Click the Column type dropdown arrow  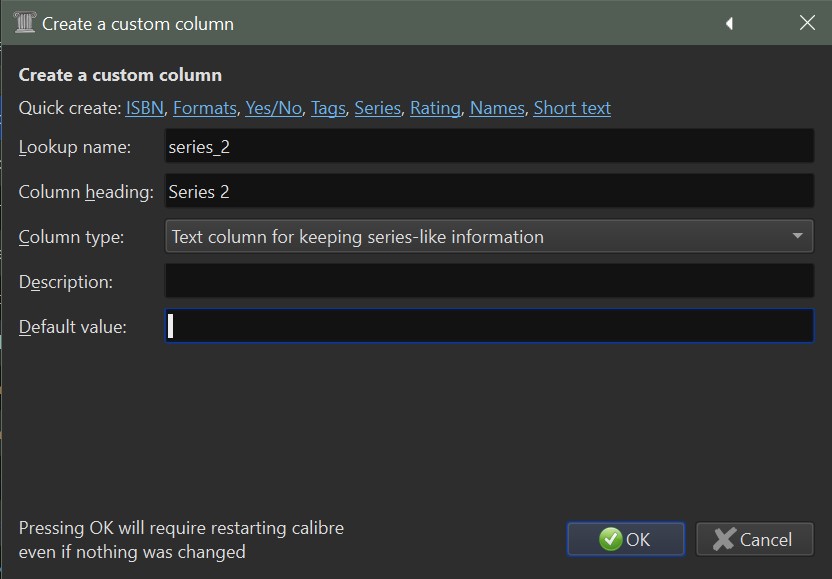click(797, 237)
